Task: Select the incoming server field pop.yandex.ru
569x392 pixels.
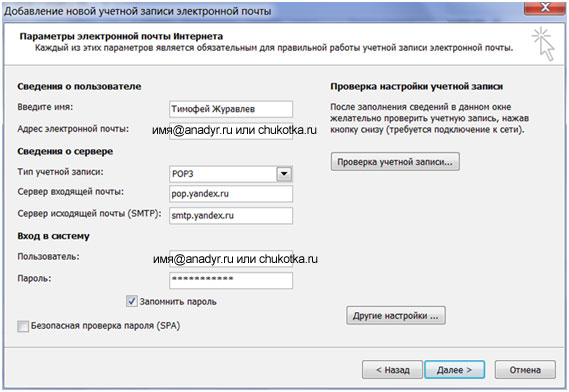Action: click(x=231, y=194)
